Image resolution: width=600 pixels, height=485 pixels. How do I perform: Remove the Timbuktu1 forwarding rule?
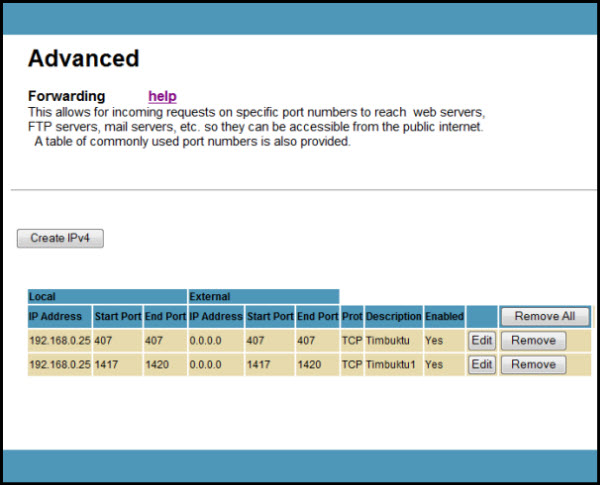tap(533, 365)
